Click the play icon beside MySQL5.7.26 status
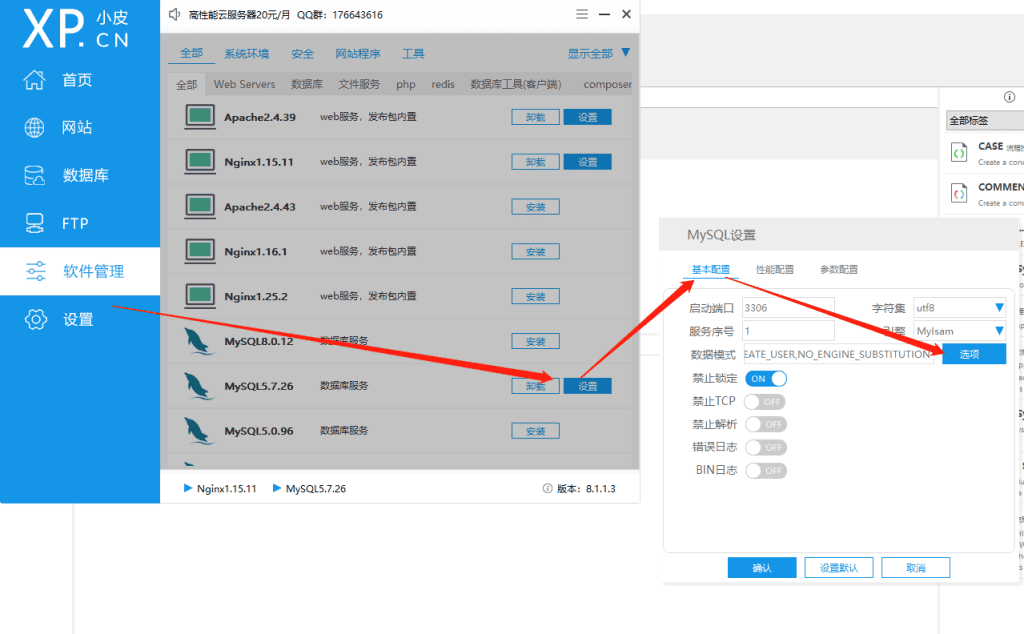 (277, 488)
